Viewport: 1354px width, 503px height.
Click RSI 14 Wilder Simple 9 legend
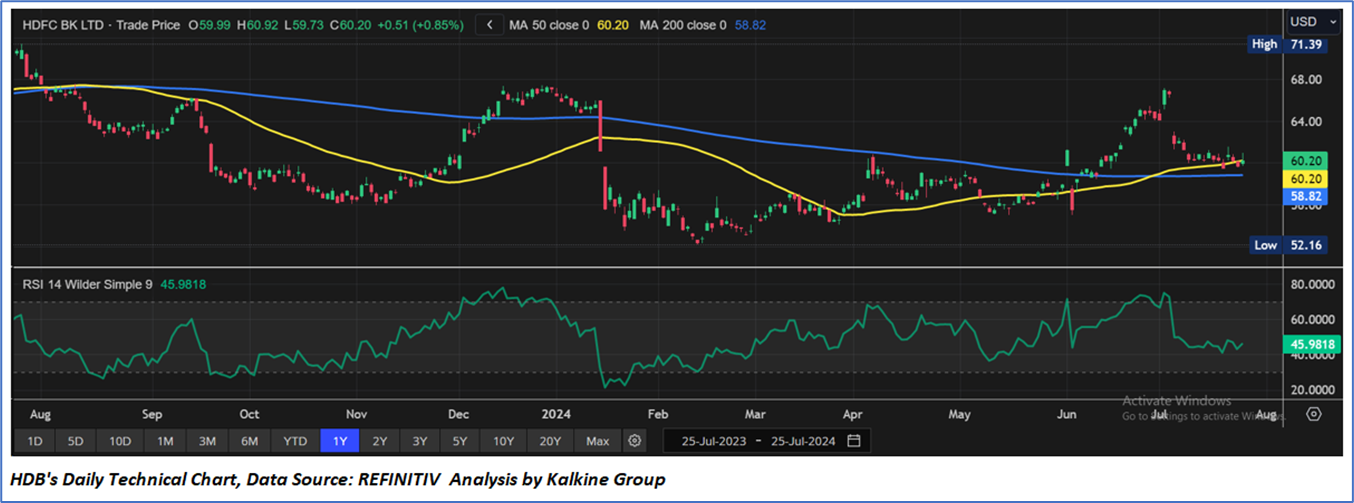tap(87, 284)
